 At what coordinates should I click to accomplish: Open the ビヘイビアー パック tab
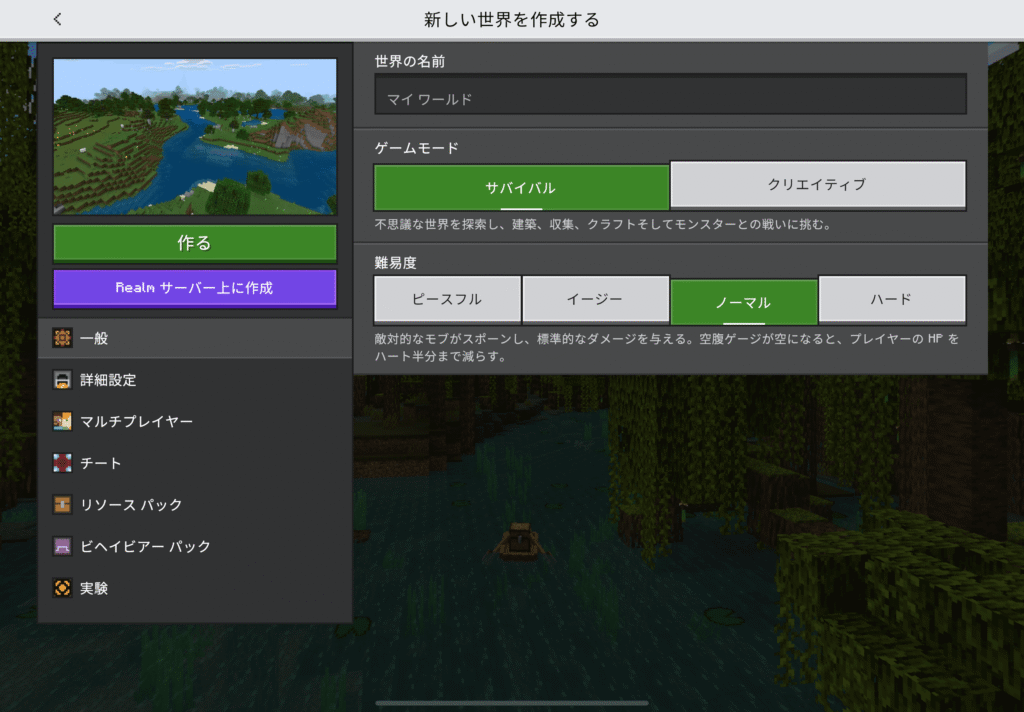tap(195, 546)
